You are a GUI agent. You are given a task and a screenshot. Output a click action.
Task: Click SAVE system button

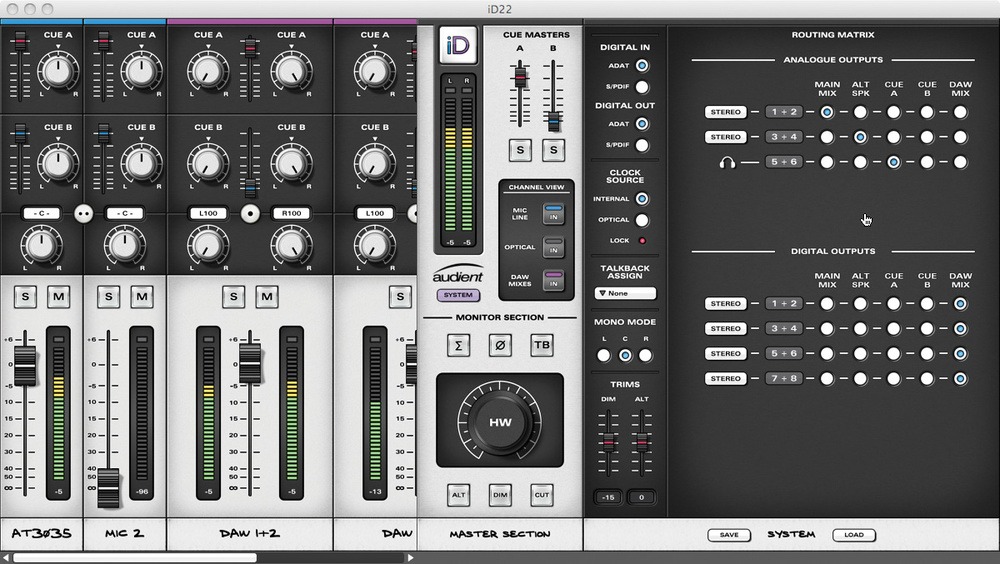[x=729, y=535]
